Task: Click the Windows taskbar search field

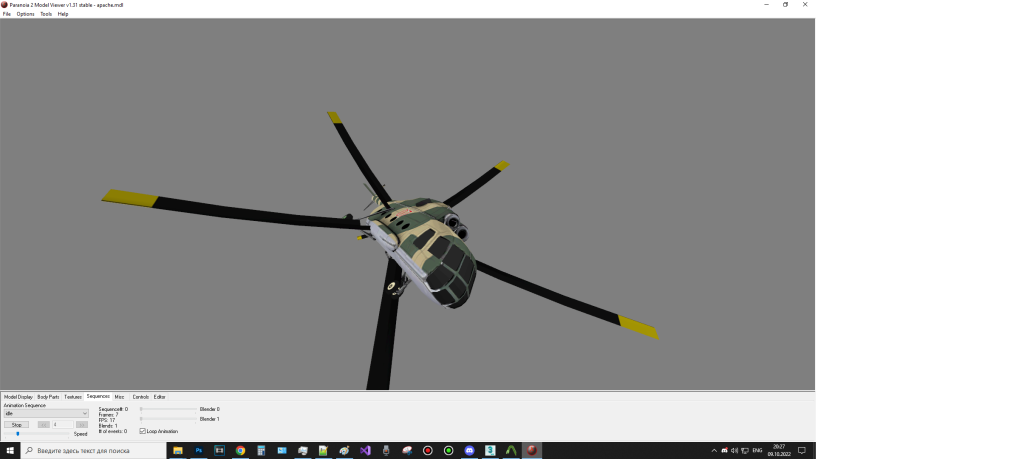Action: (x=95, y=451)
